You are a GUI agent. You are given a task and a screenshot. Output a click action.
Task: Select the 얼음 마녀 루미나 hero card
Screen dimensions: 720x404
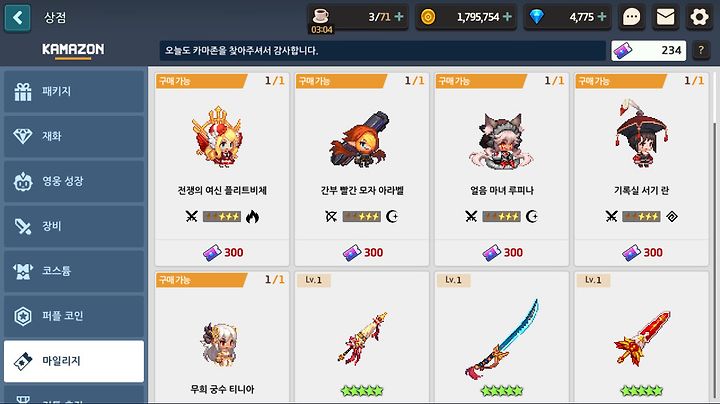[501, 169]
